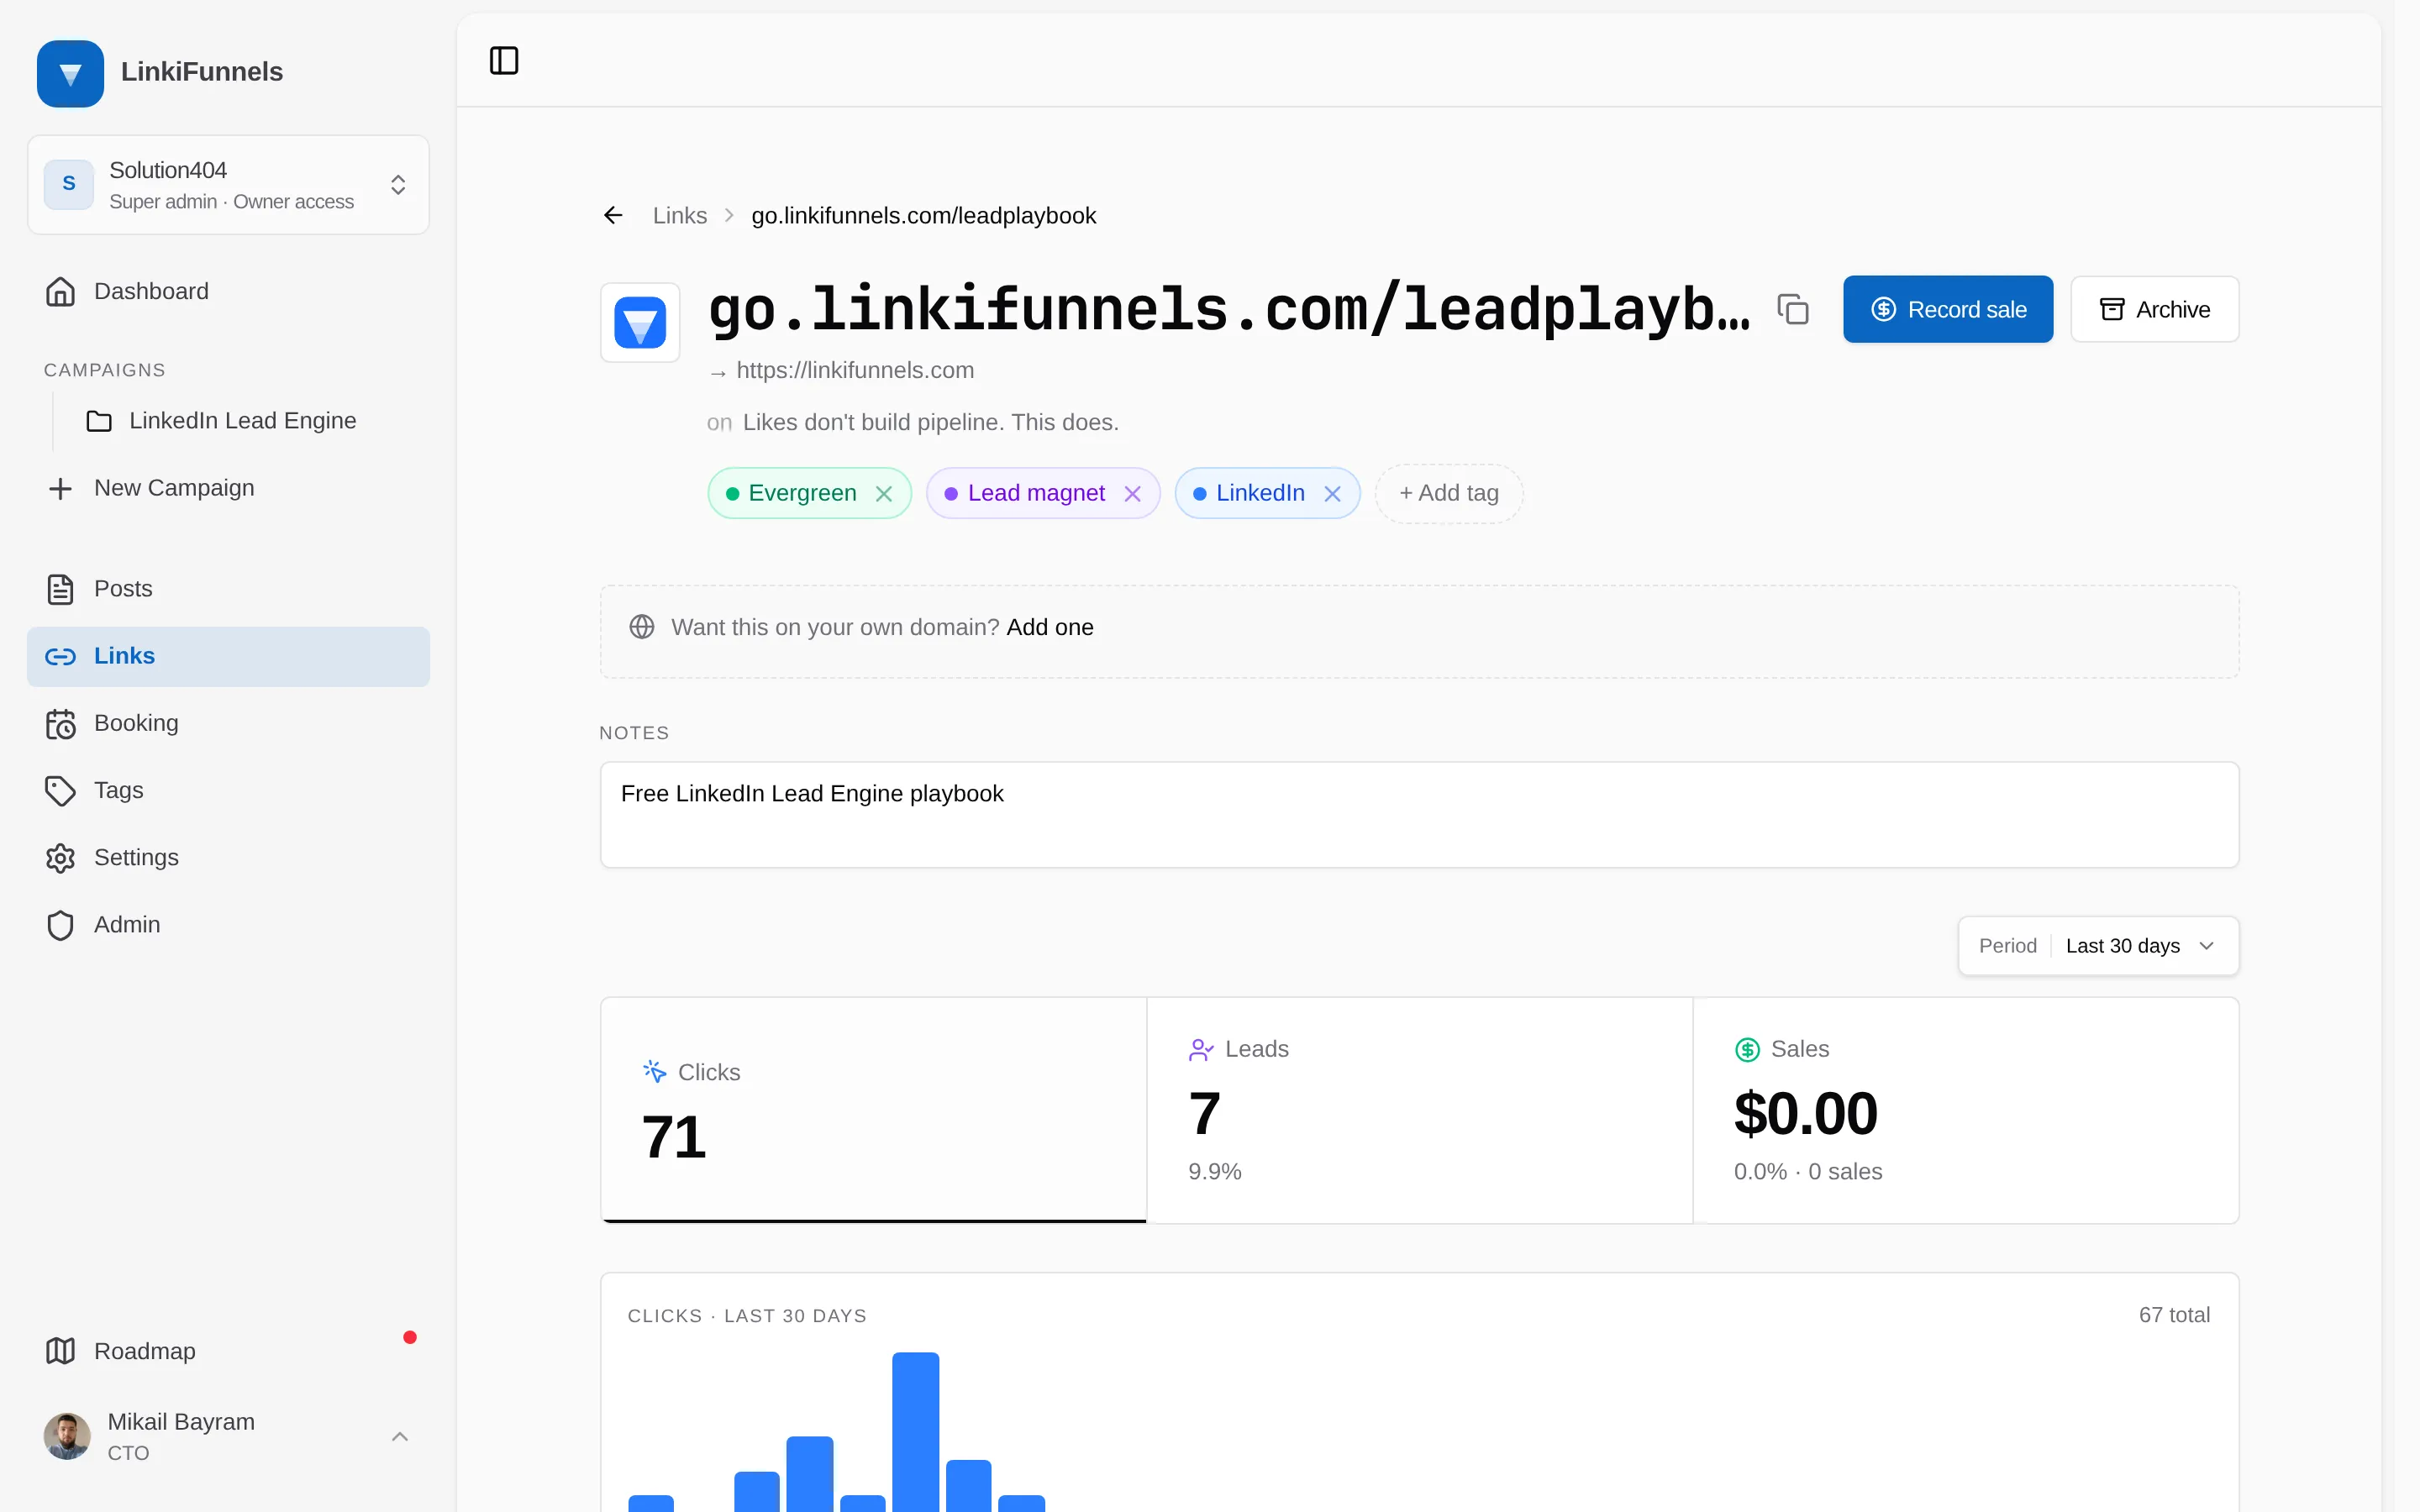Open the Tags page
Viewport: 2420px width, 1512px height.
coord(229,790)
